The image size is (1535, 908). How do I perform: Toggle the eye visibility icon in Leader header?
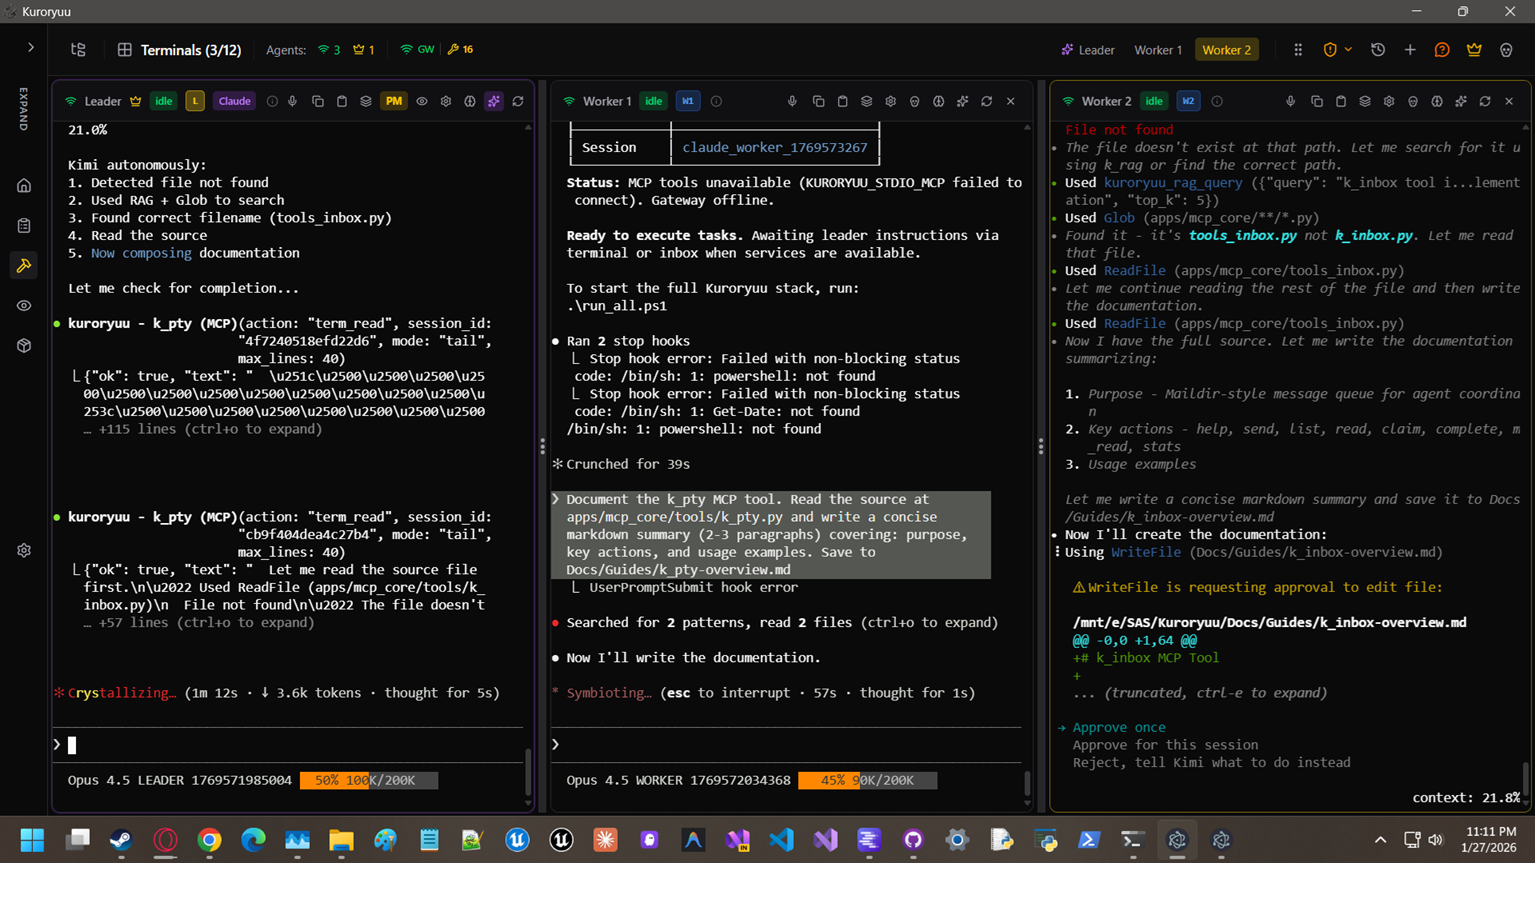[x=422, y=101]
